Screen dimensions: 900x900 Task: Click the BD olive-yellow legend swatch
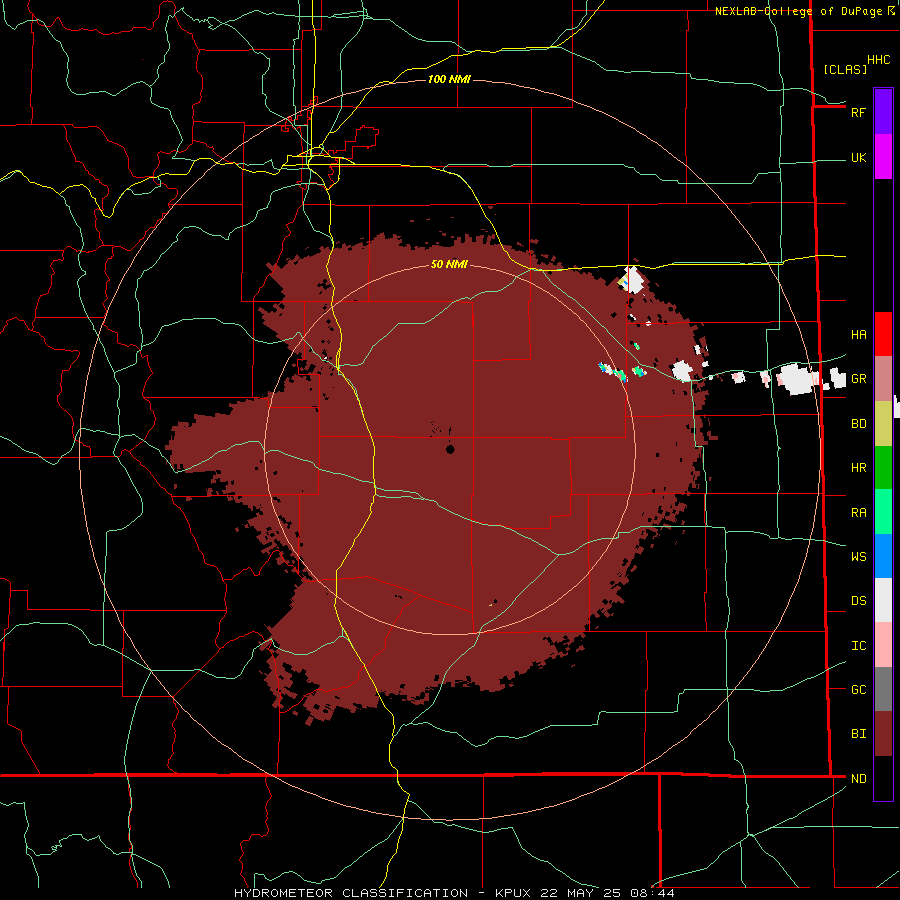click(x=883, y=424)
